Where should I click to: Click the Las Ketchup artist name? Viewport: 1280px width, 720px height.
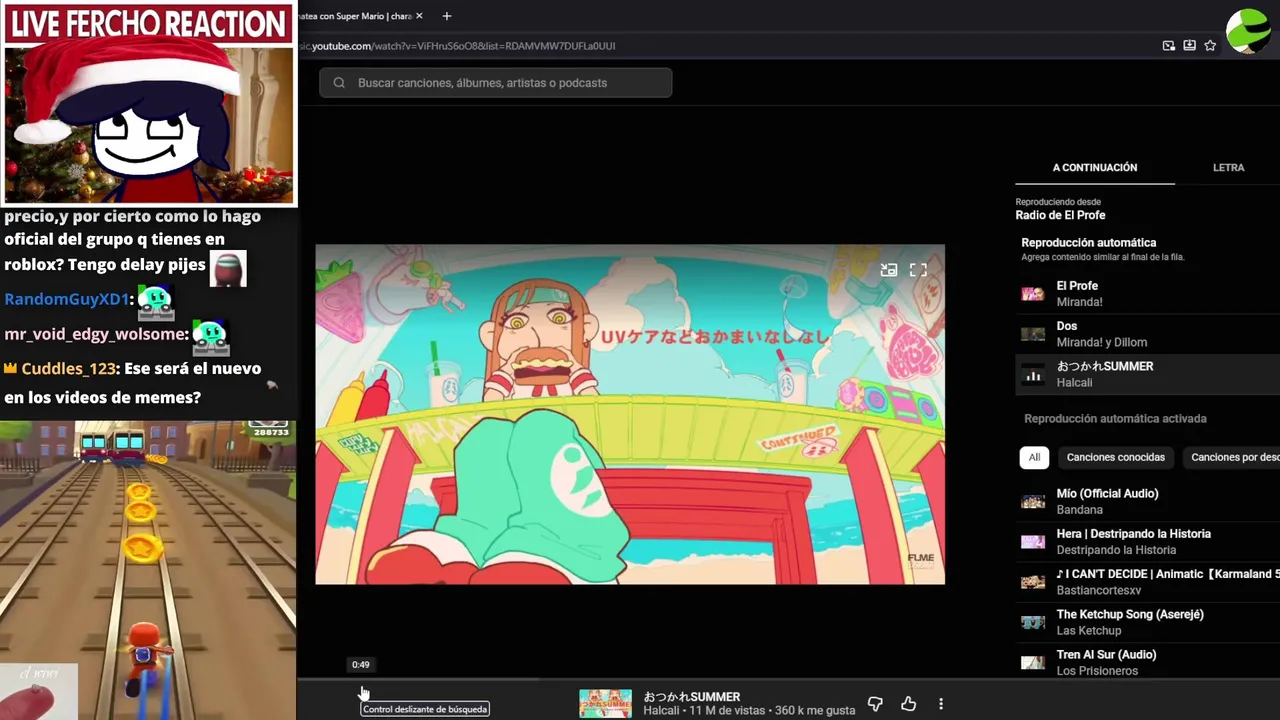pyautogui.click(x=1089, y=631)
